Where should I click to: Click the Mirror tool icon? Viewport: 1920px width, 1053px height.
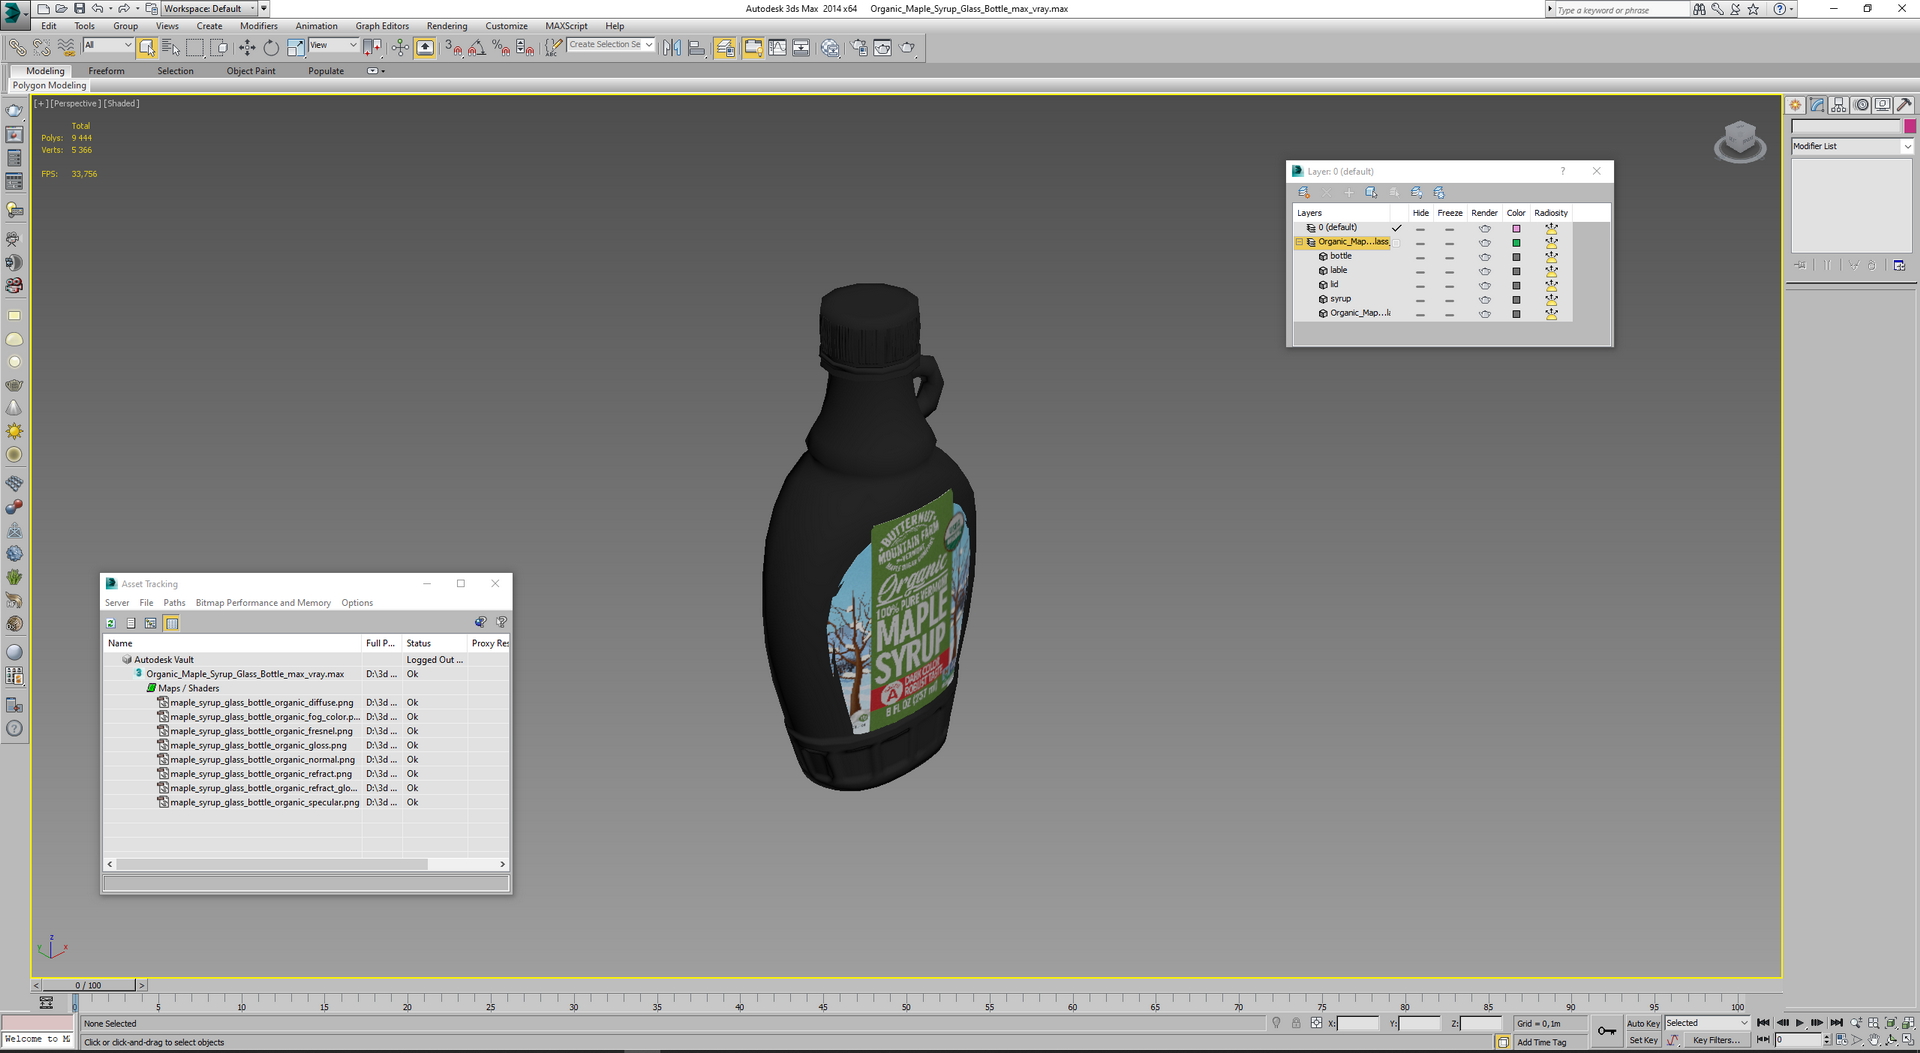(x=672, y=47)
